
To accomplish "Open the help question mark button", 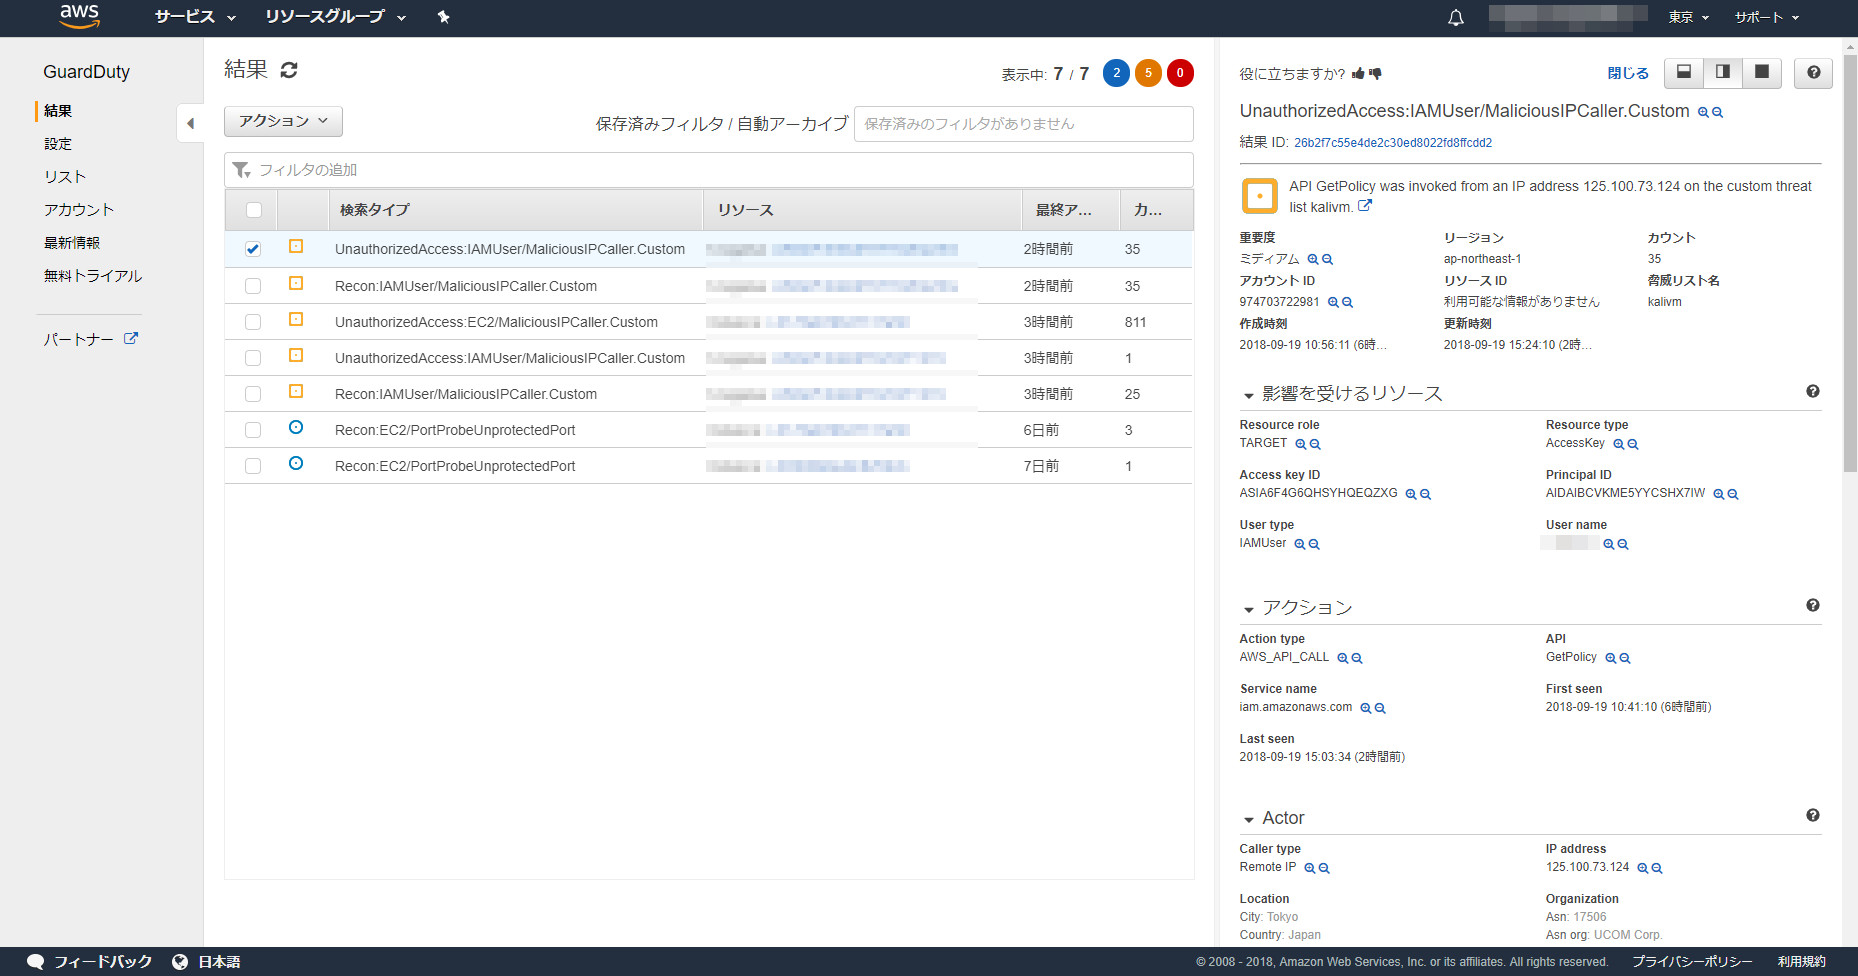I will pos(1812,73).
